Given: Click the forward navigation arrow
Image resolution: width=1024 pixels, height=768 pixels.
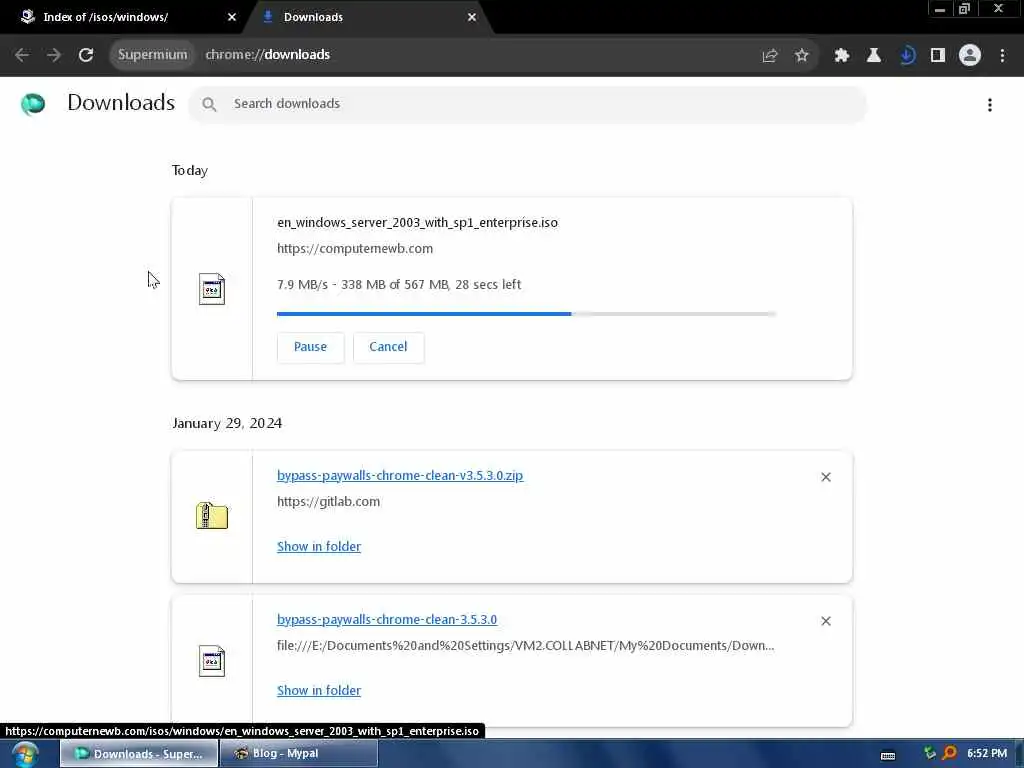Looking at the screenshot, I should tap(54, 55).
